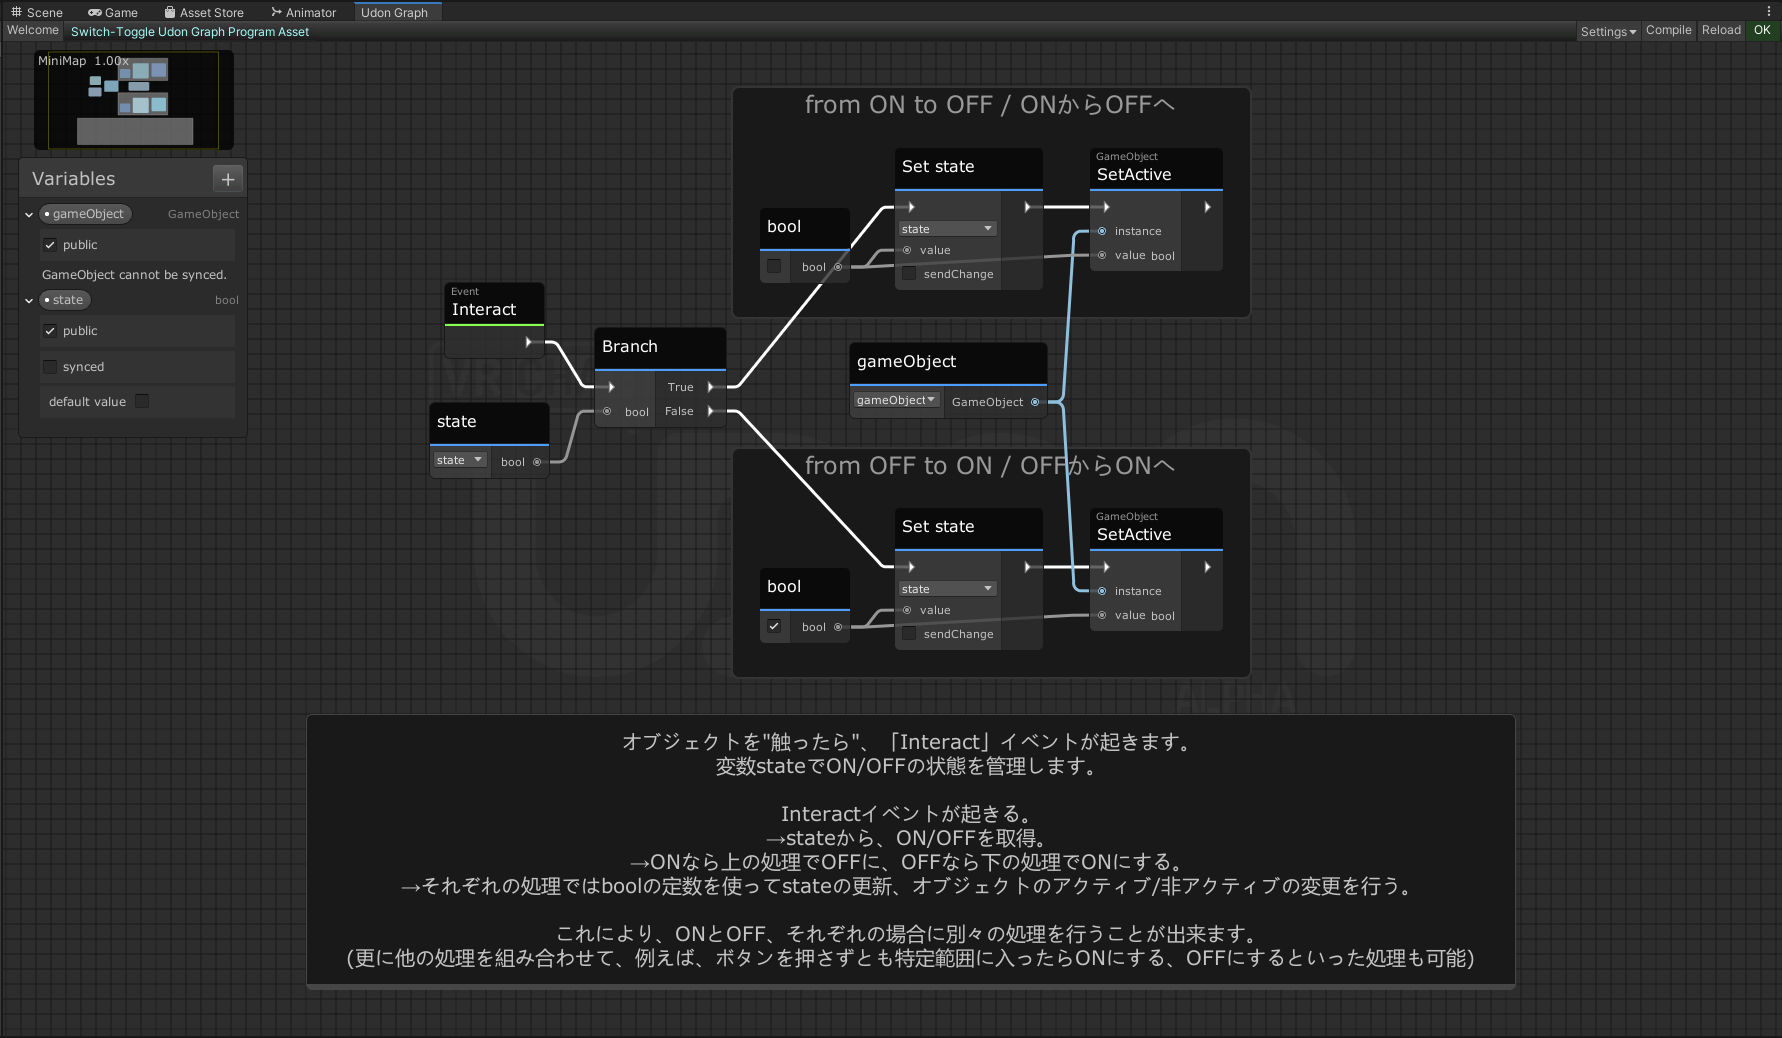Click the instance input pin on upper SetActive node
The height and width of the screenshot is (1038, 1782).
click(x=1101, y=231)
